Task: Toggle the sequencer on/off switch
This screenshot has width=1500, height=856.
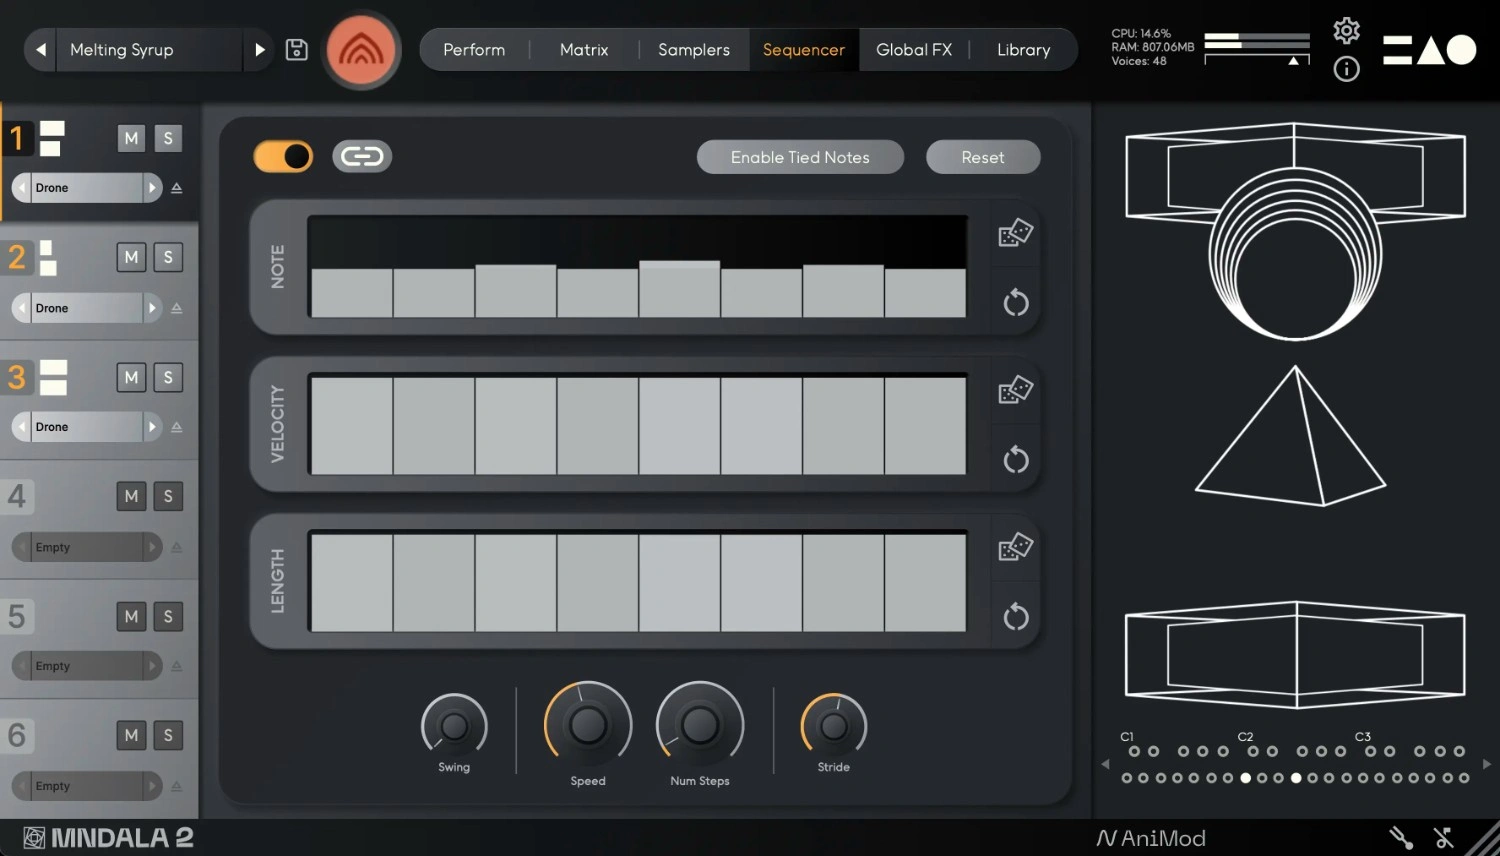Action: click(282, 156)
